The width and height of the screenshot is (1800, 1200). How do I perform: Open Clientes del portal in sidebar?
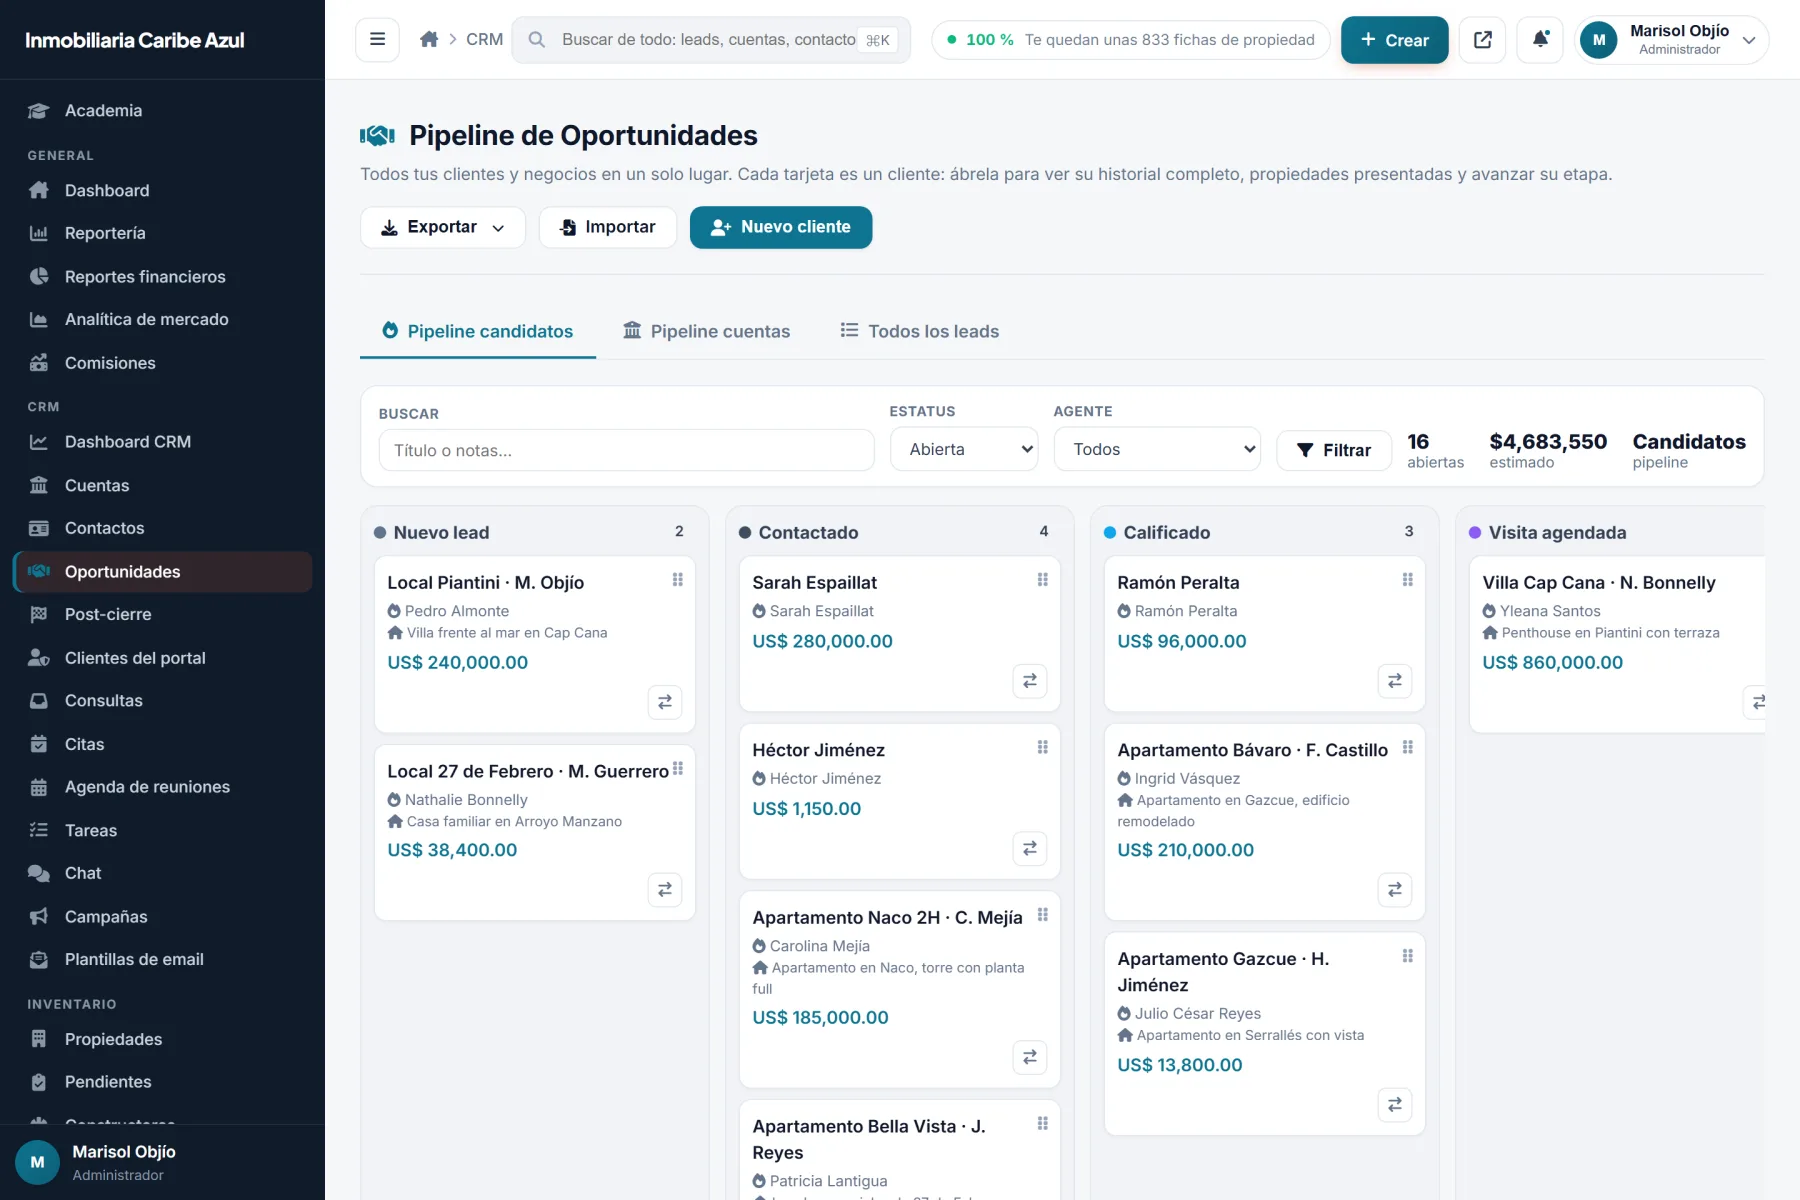point(162,658)
